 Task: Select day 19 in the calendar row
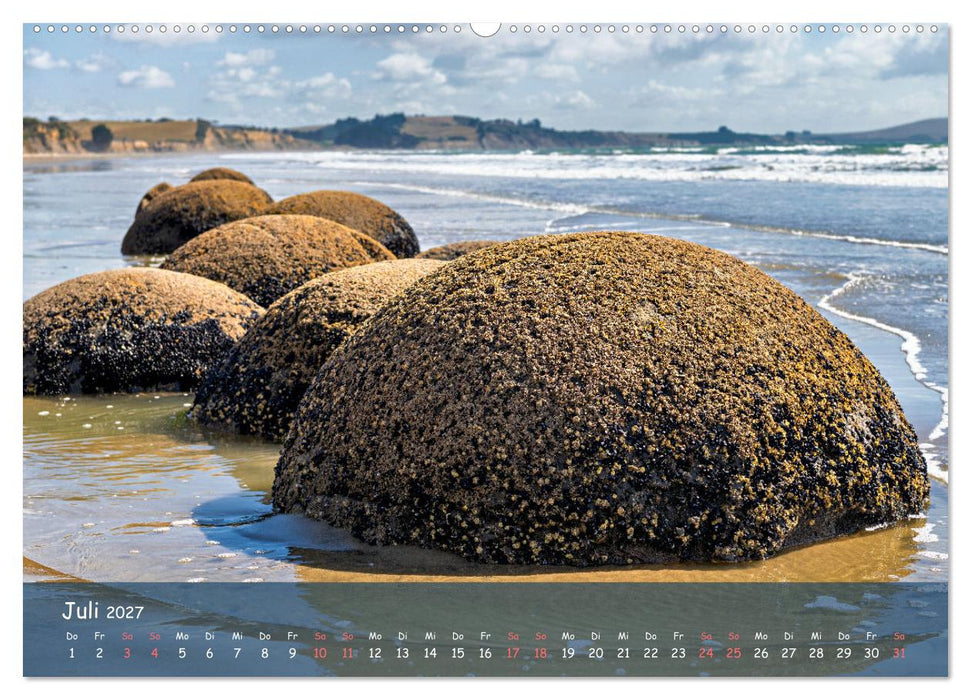(568, 653)
